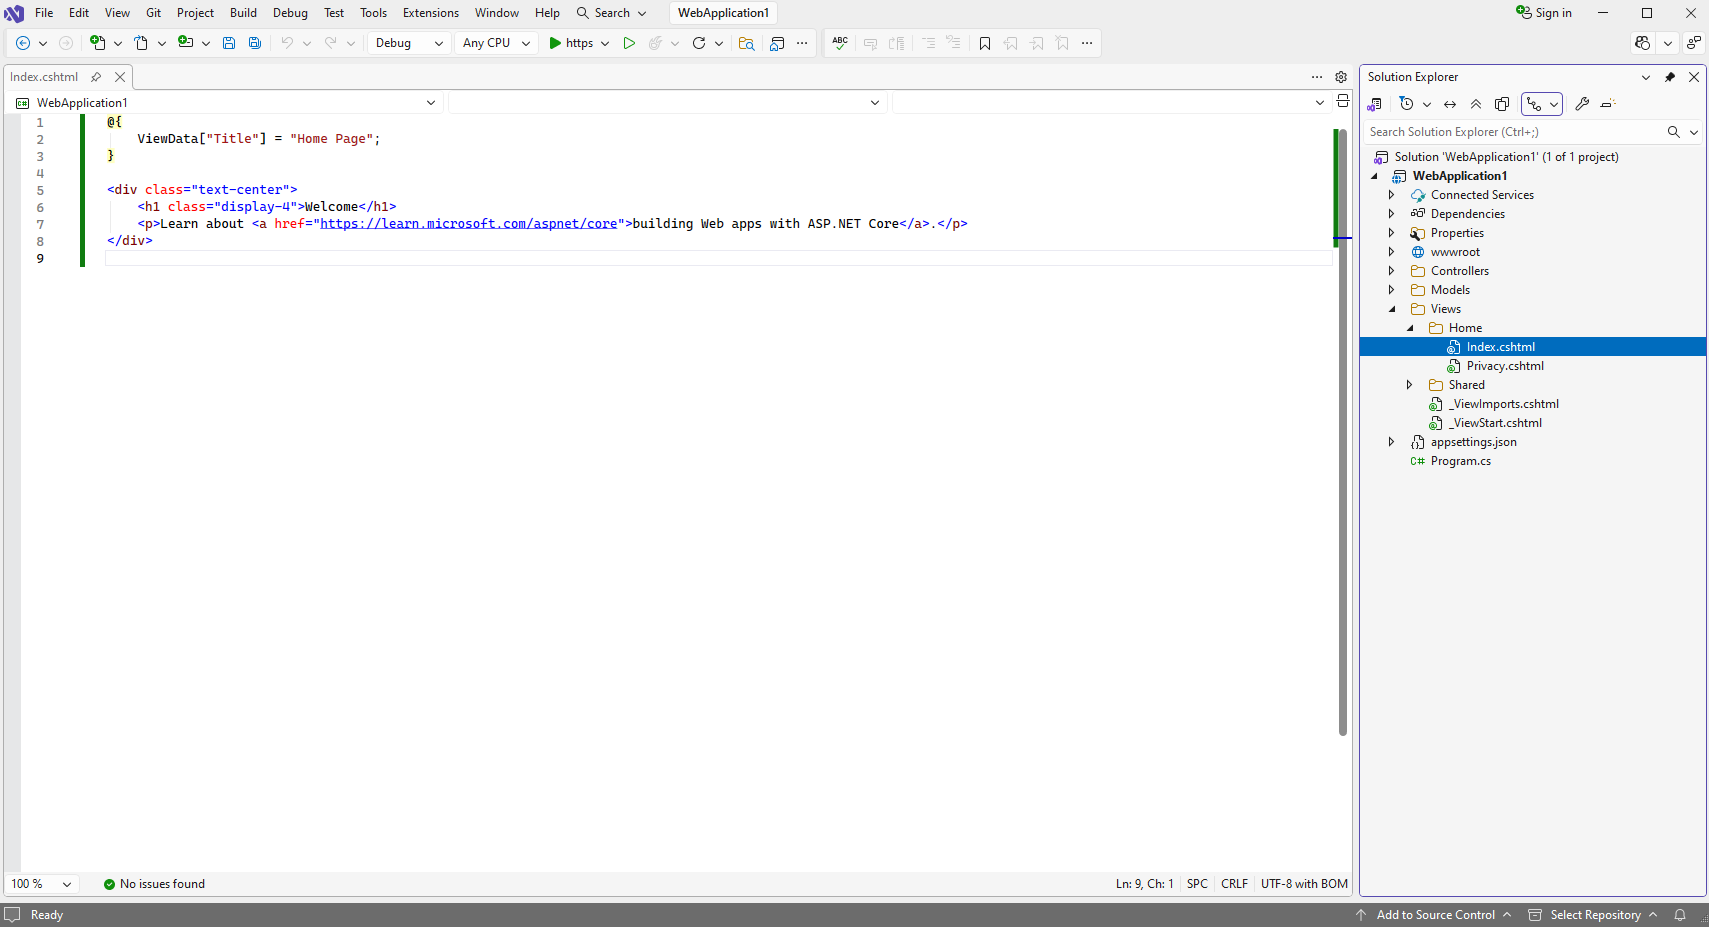Viewport: 1709px width, 927px height.
Task: Open the Debug configuration dropdown
Action: [409, 43]
